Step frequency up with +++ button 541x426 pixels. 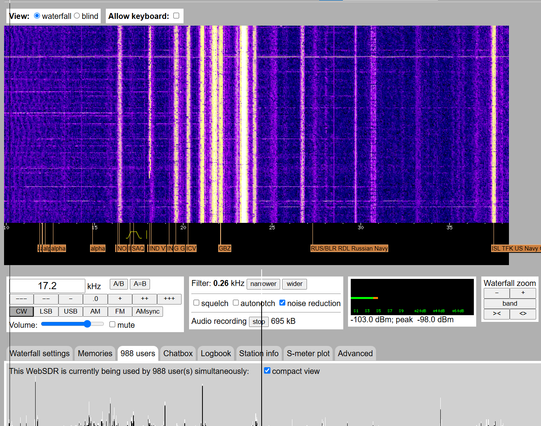[x=169, y=299]
